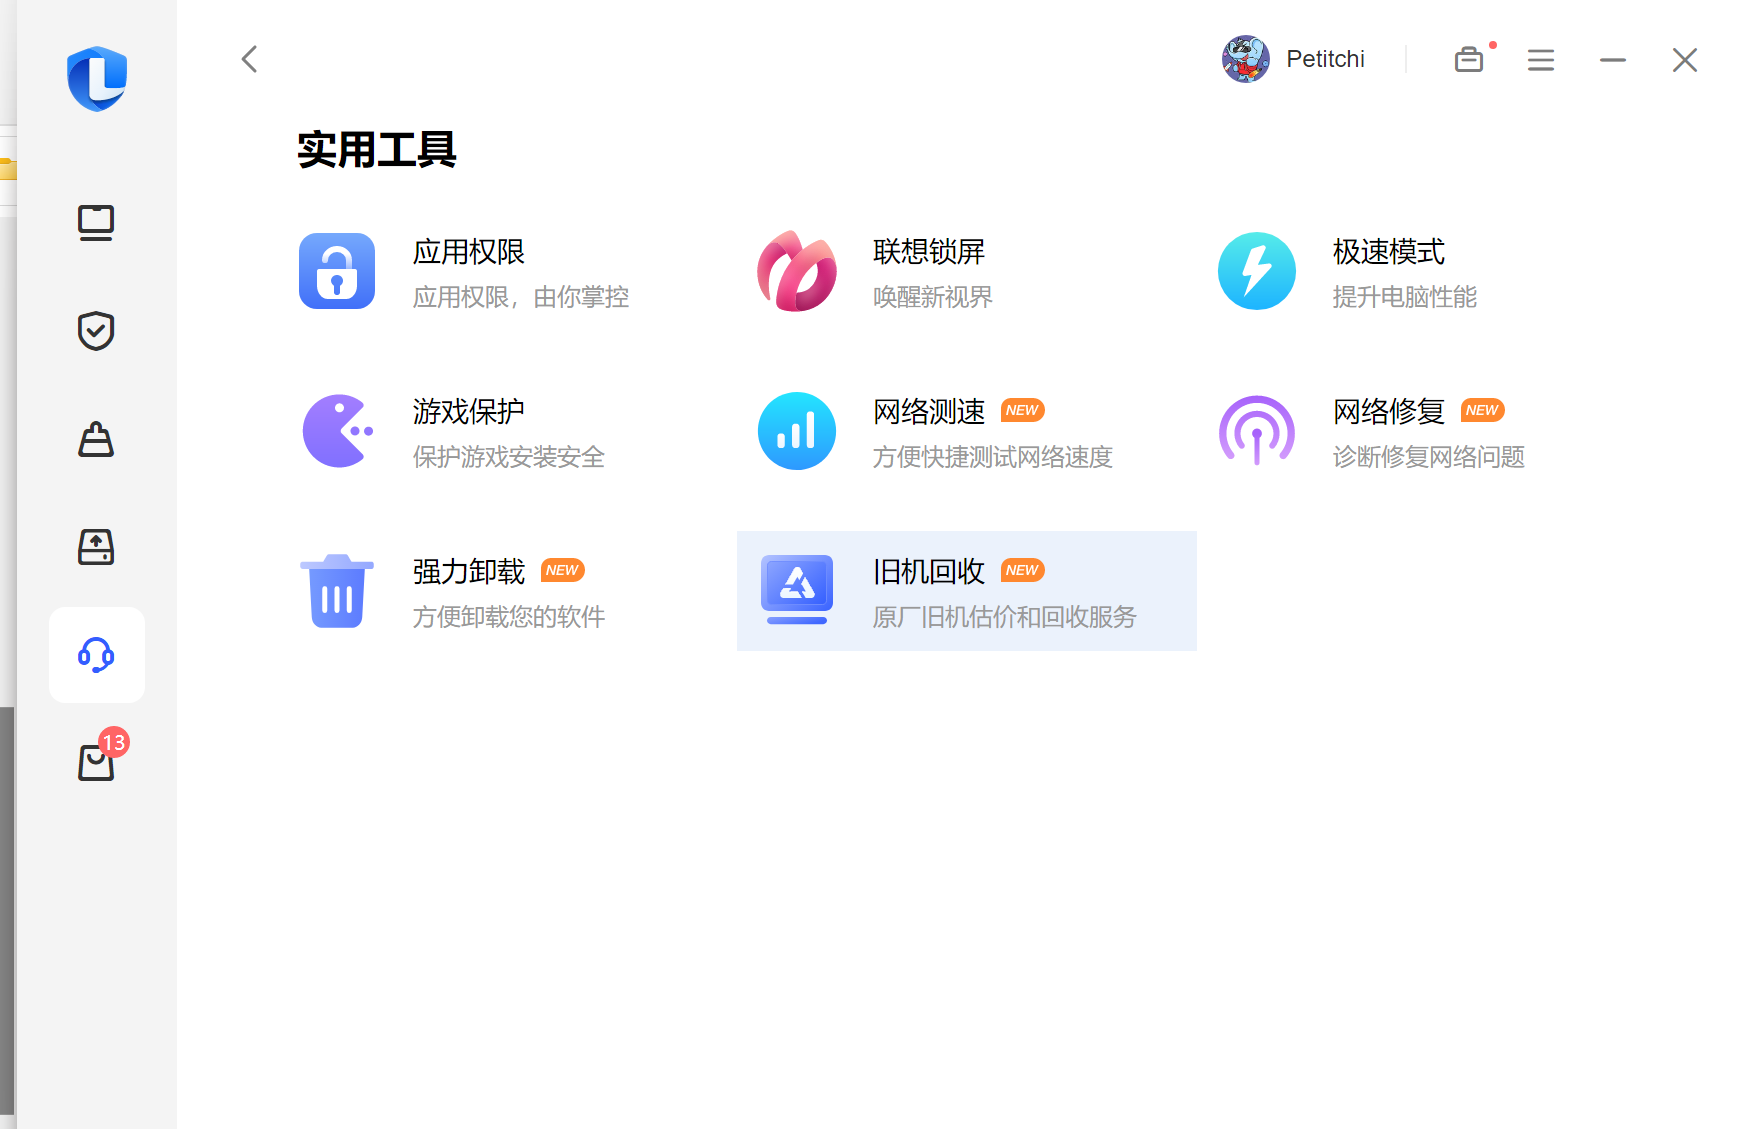
Task: Click the text 方便快捷测试网络速度
Action: coord(993,457)
